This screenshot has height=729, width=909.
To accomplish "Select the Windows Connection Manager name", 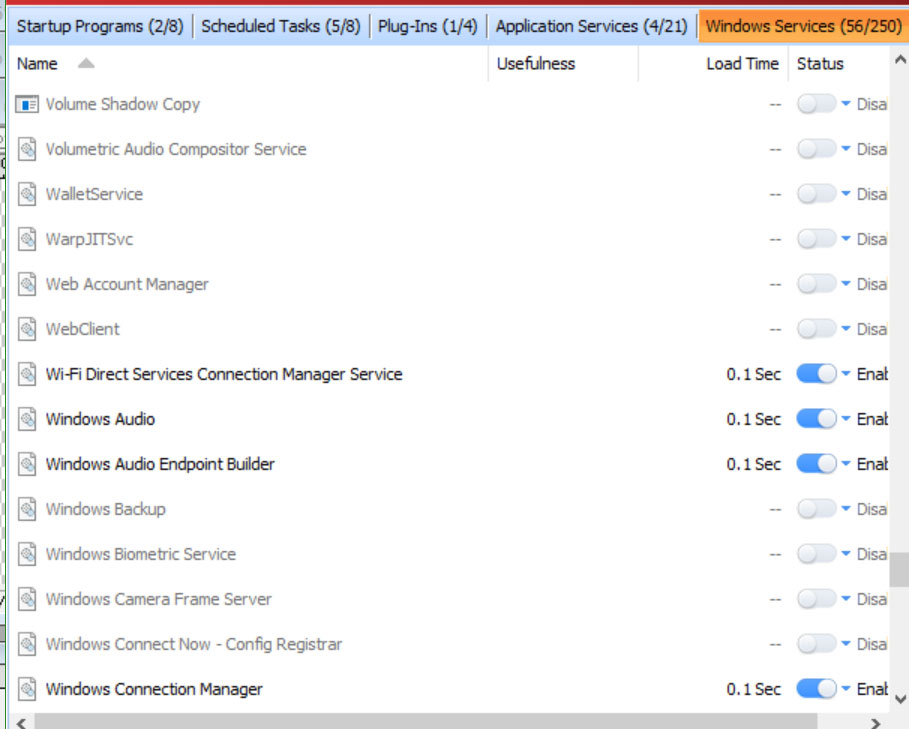I will [154, 689].
